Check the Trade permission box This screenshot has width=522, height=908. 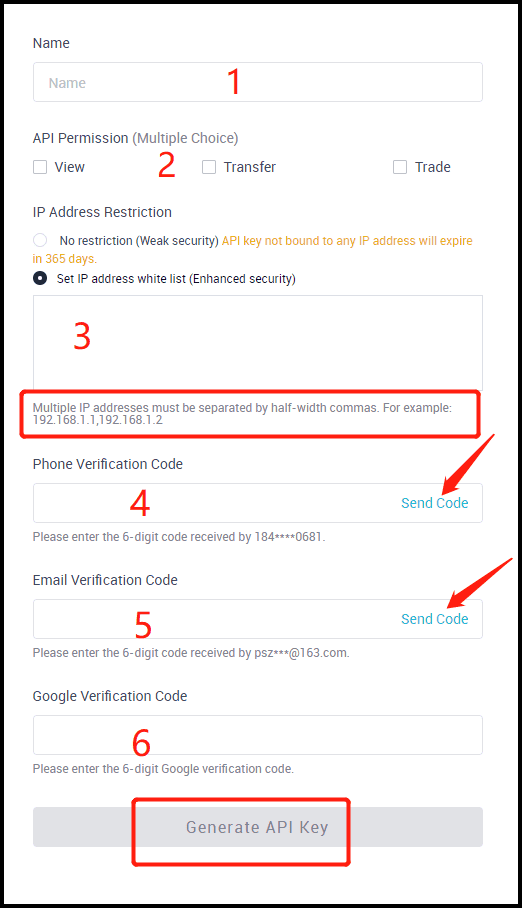click(400, 167)
